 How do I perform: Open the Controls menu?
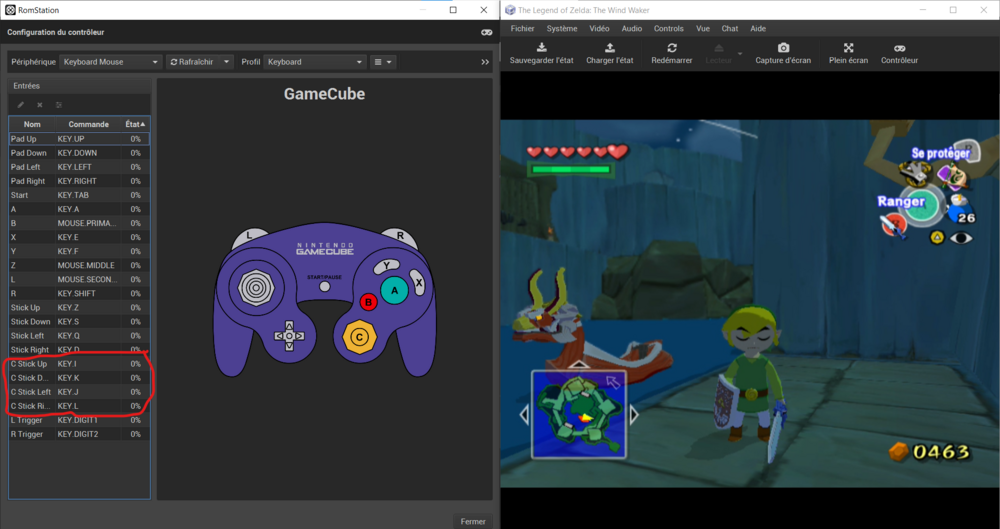669,29
